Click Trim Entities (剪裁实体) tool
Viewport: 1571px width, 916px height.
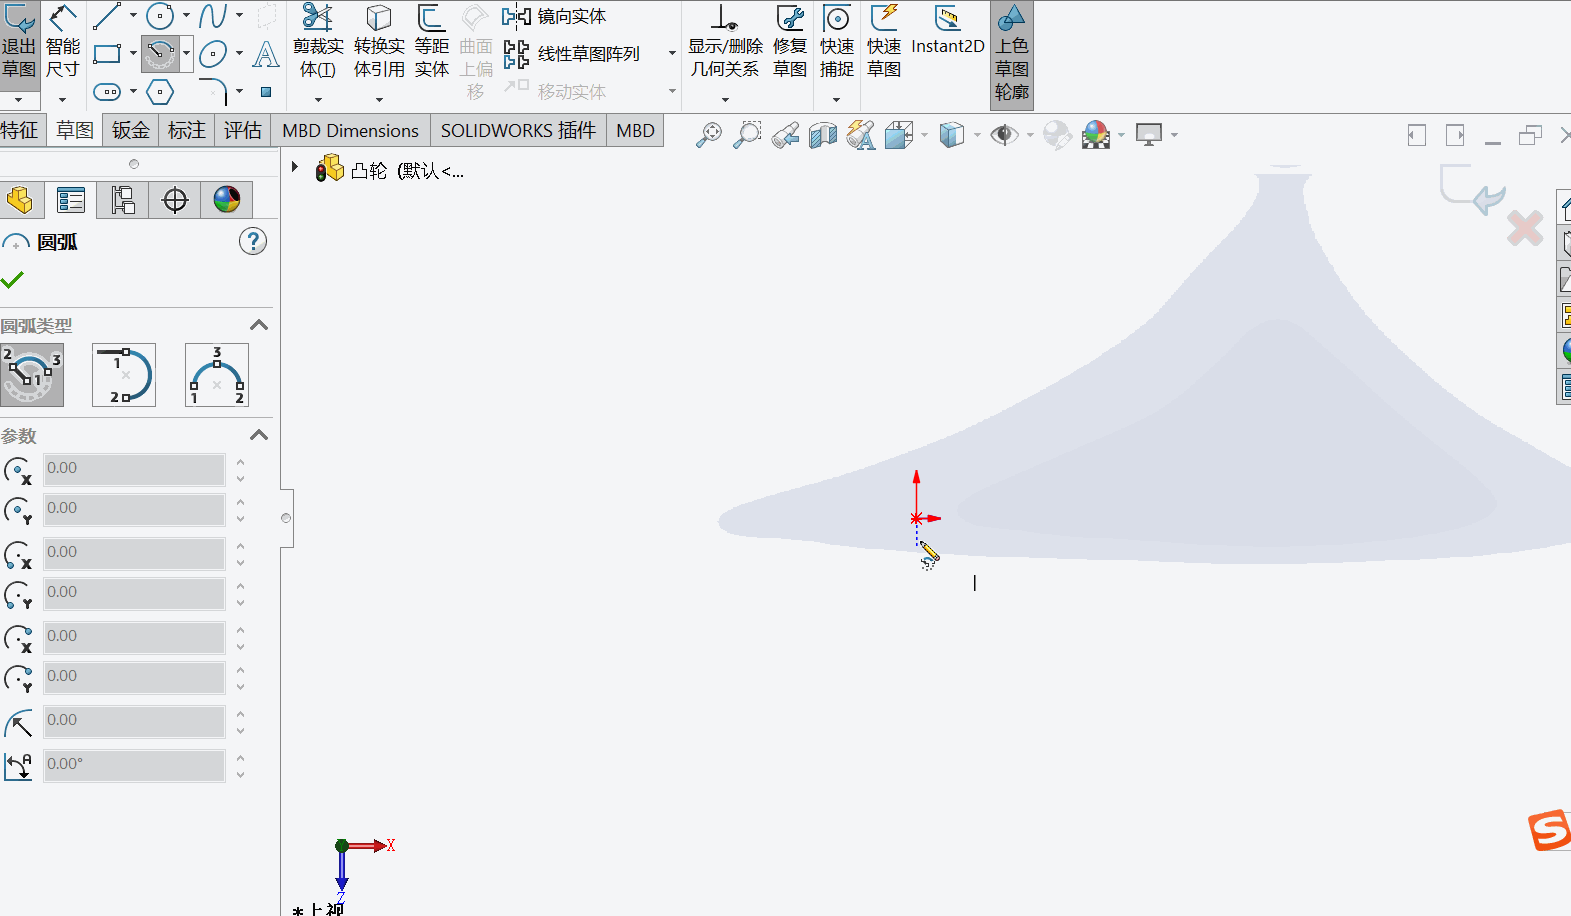point(318,42)
